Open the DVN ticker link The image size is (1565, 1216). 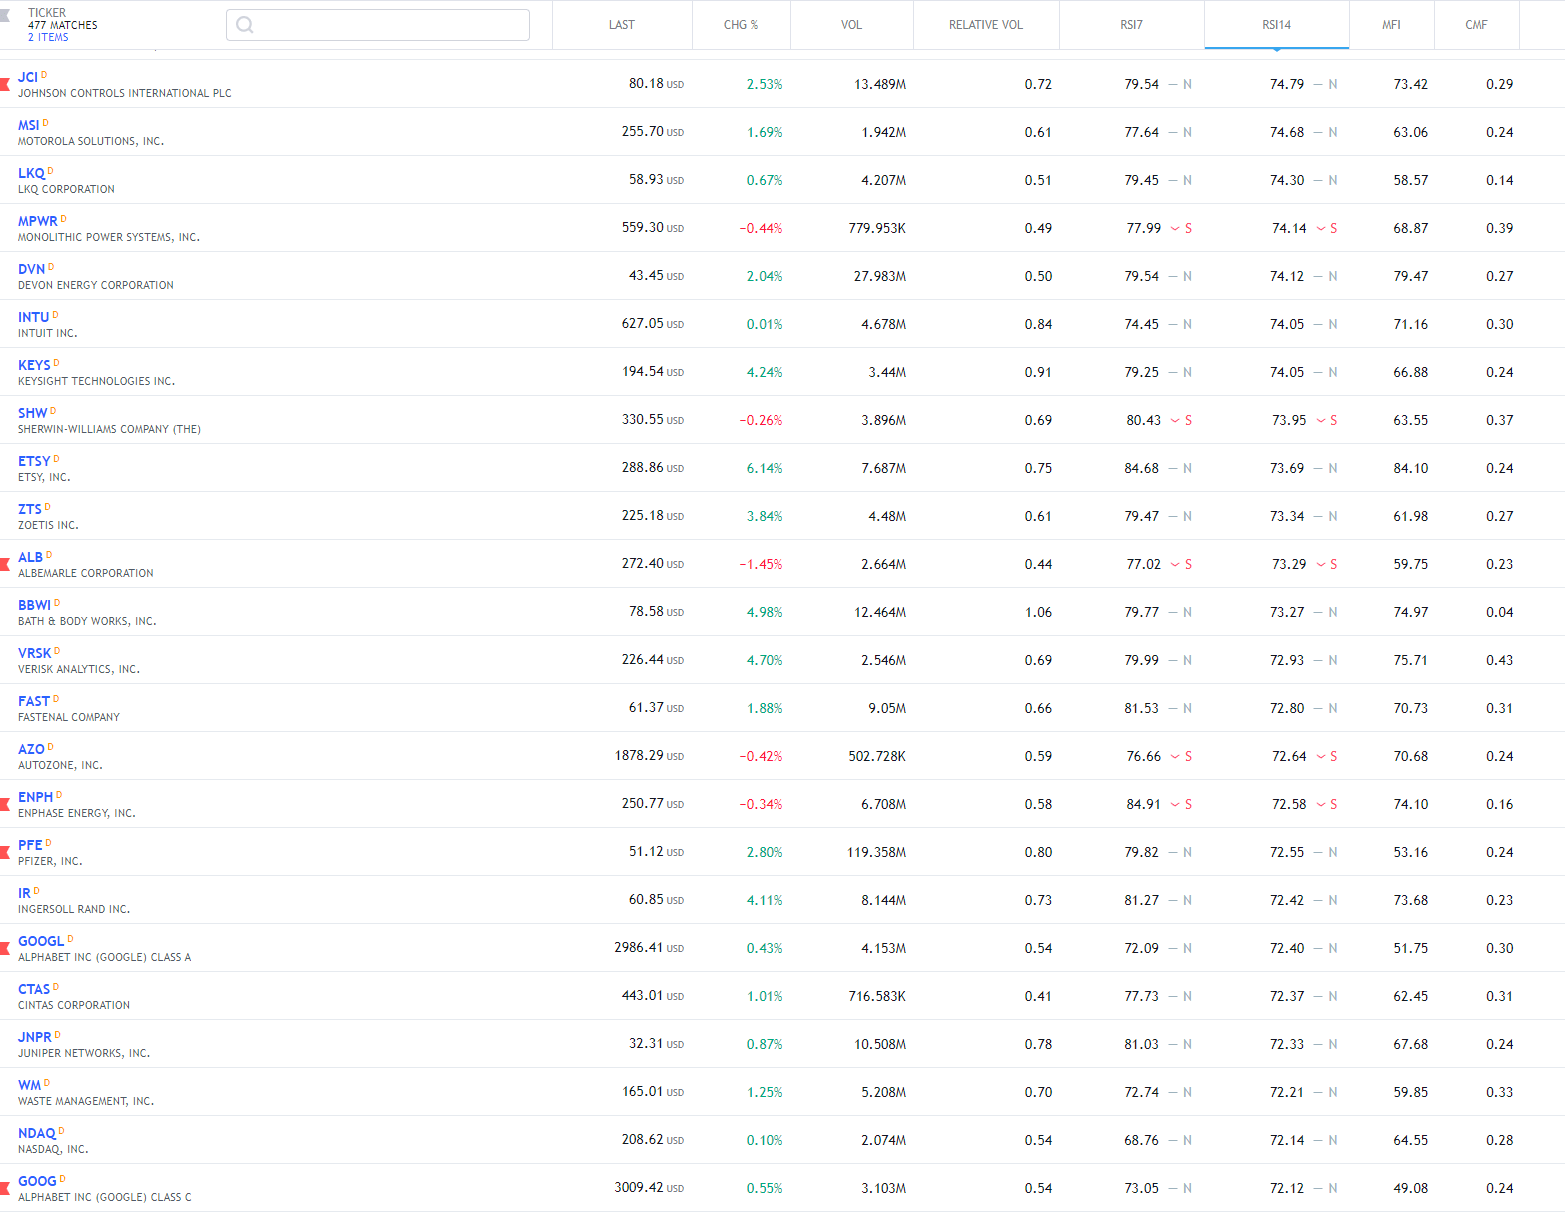[x=31, y=269]
